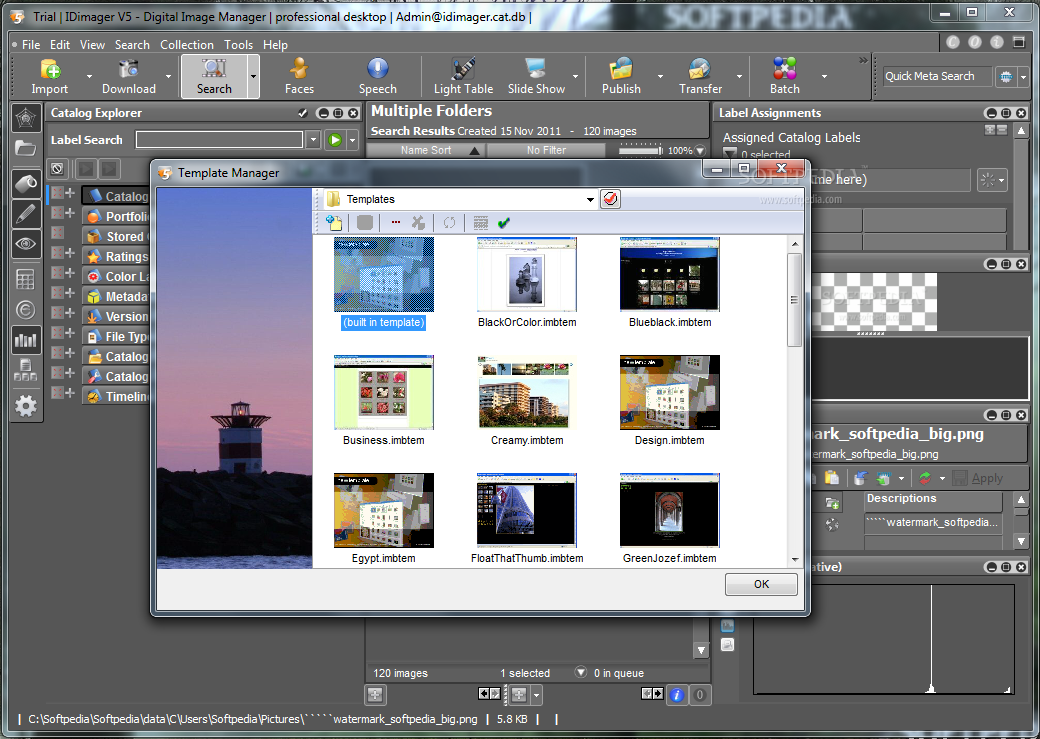
Task: Select the BlackOrColor.imbtem template thumbnail
Action: tap(527, 274)
